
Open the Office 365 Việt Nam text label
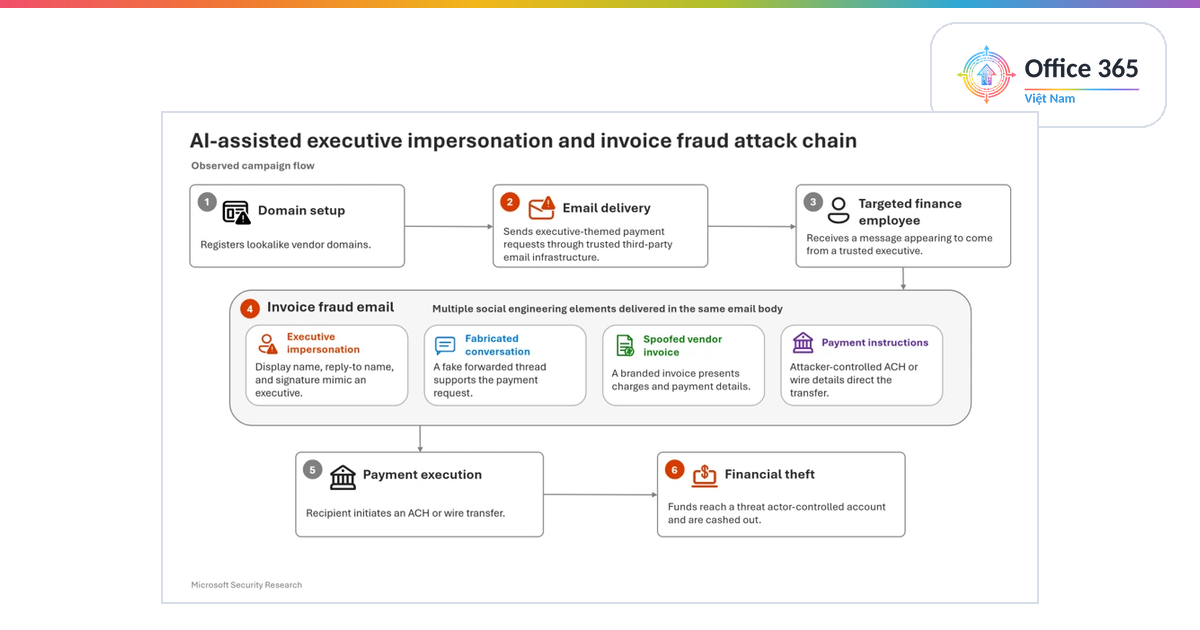(1081, 79)
